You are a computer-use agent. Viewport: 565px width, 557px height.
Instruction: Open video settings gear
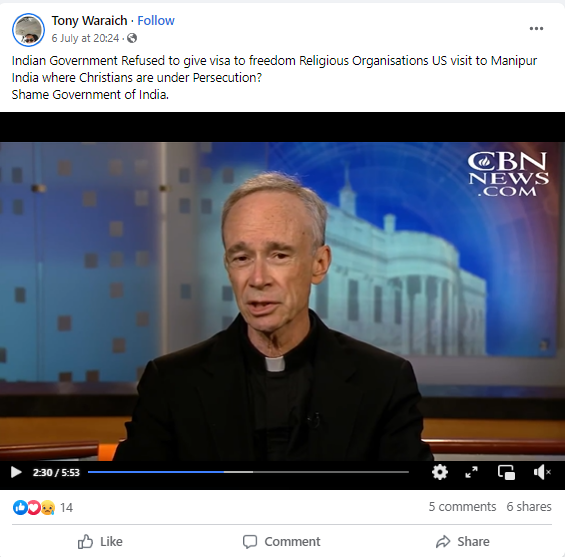pos(440,472)
